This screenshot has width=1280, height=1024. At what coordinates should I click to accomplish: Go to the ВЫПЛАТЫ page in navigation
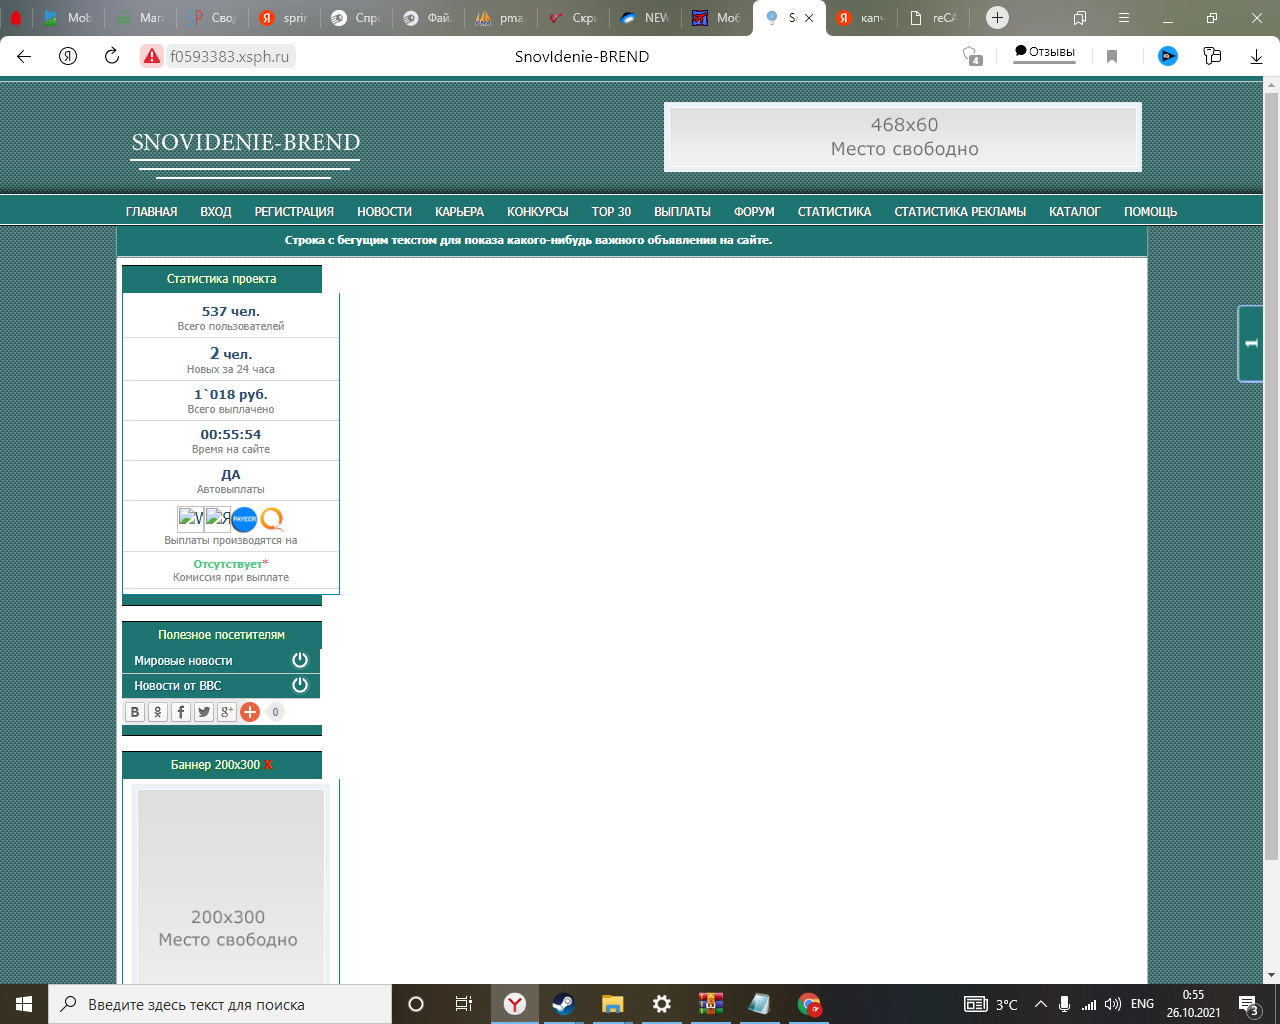click(x=682, y=212)
